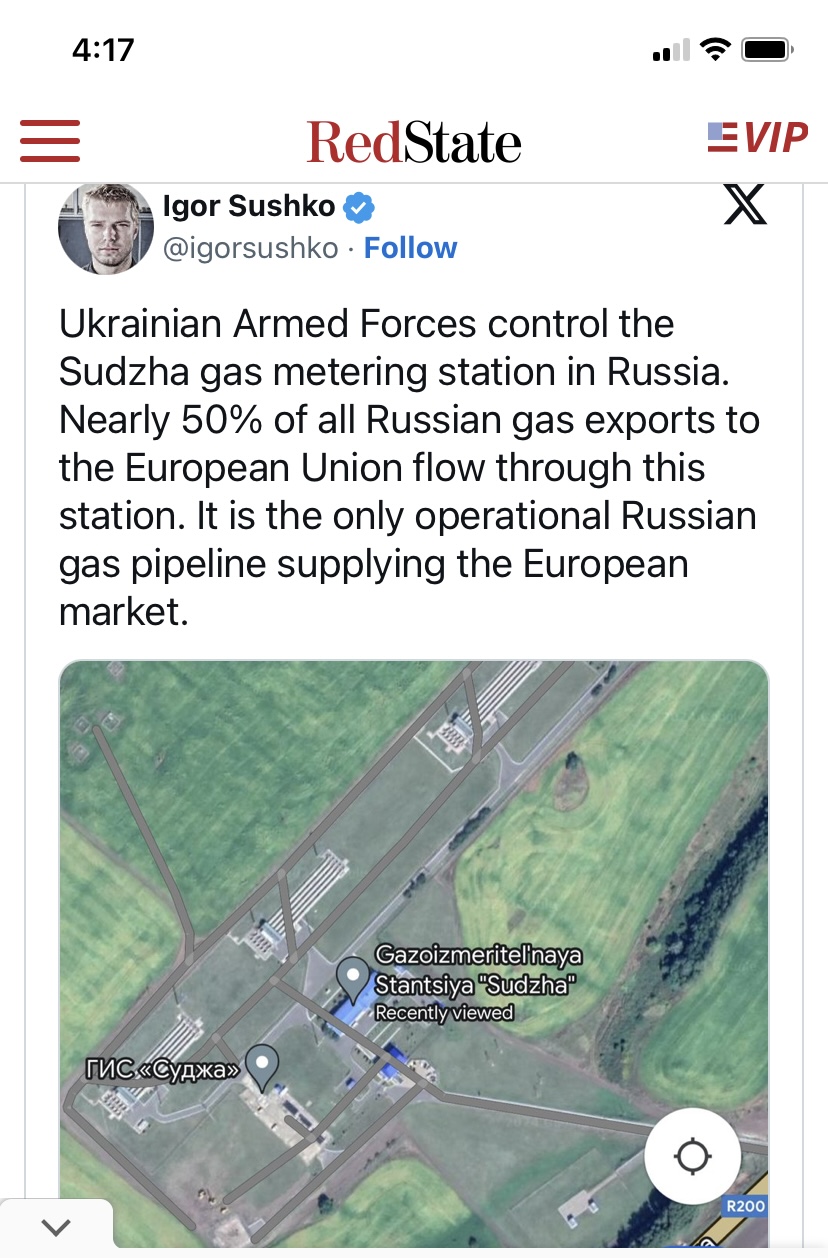
Task: Tap the battery indicator in status bar
Action: click(767, 49)
